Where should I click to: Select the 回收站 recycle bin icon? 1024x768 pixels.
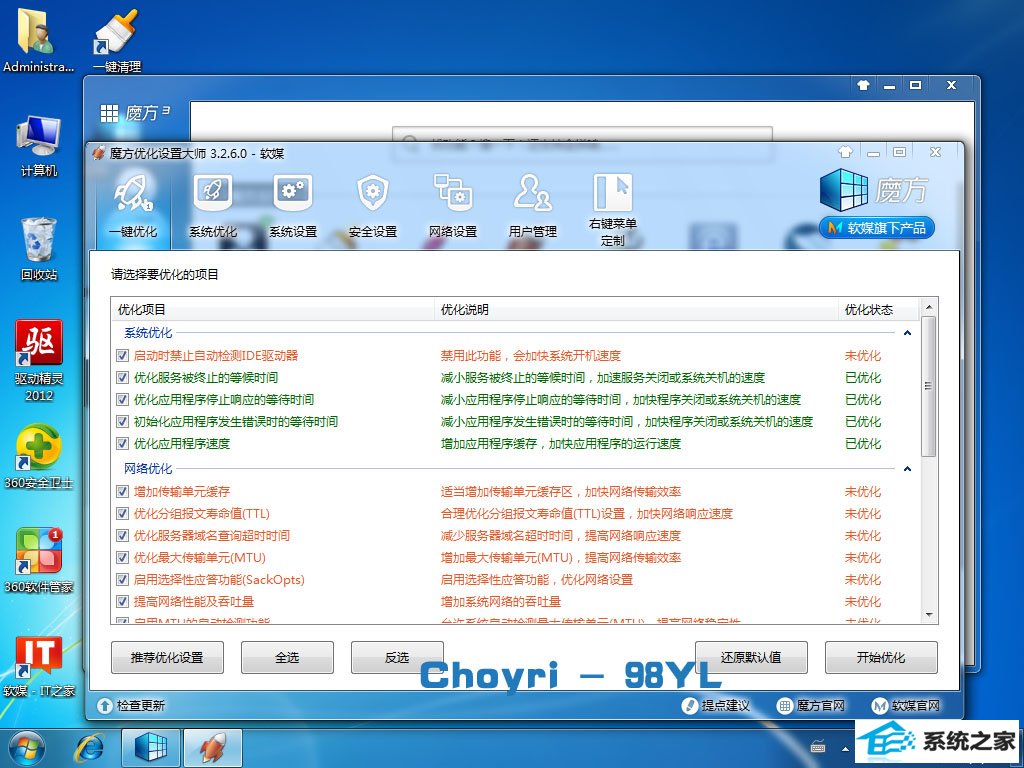tap(39, 249)
